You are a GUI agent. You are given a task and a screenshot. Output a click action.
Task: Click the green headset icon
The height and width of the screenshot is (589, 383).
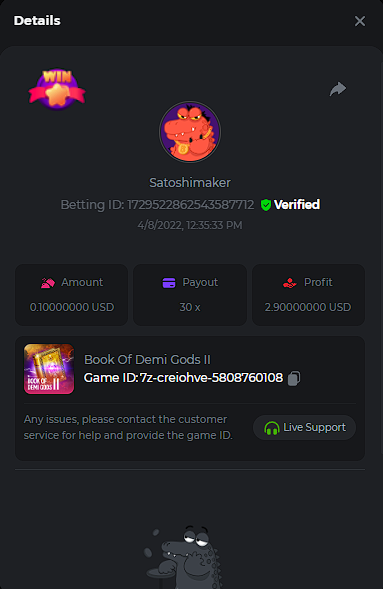point(272,428)
